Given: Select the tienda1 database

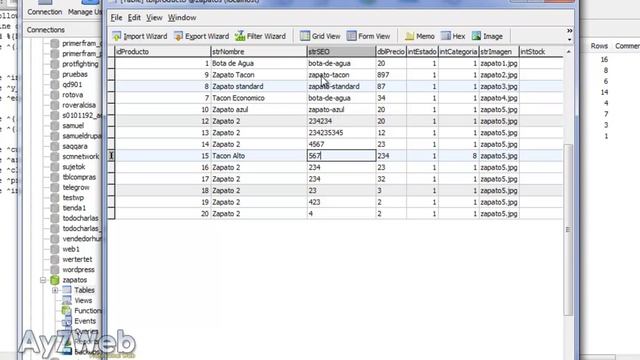Looking at the screenshot, I should tap(75, 208).
